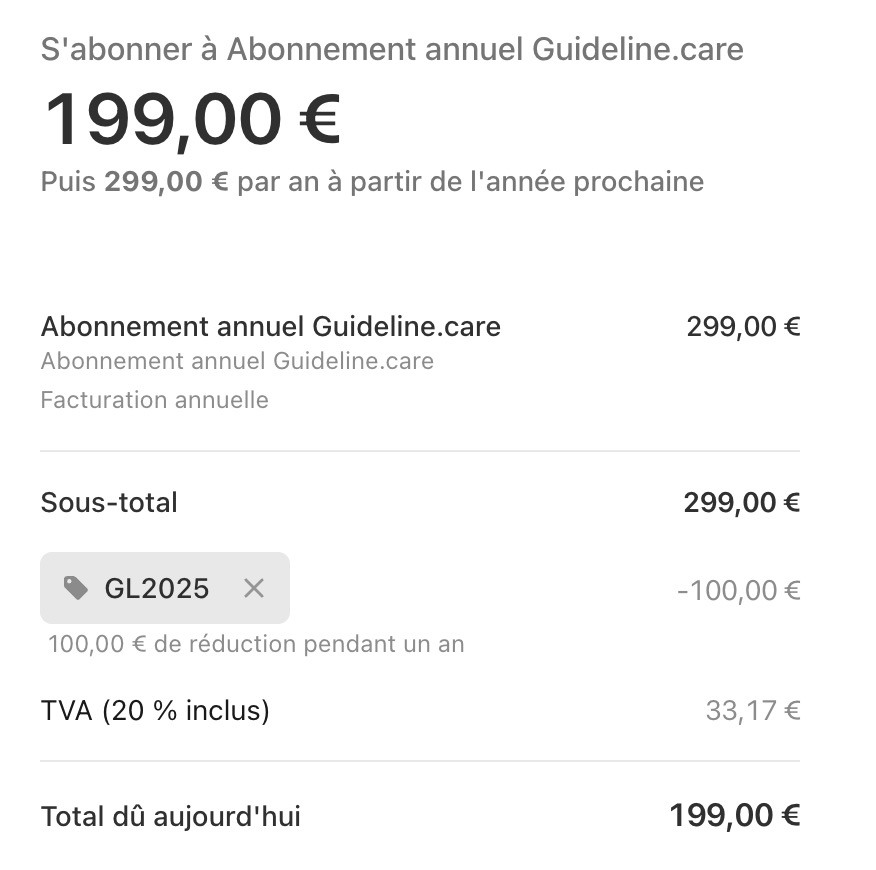Click bold Abonnement annuel Guideline.care product name
This screenshot has width=876, height=870.
coord(270,326)
